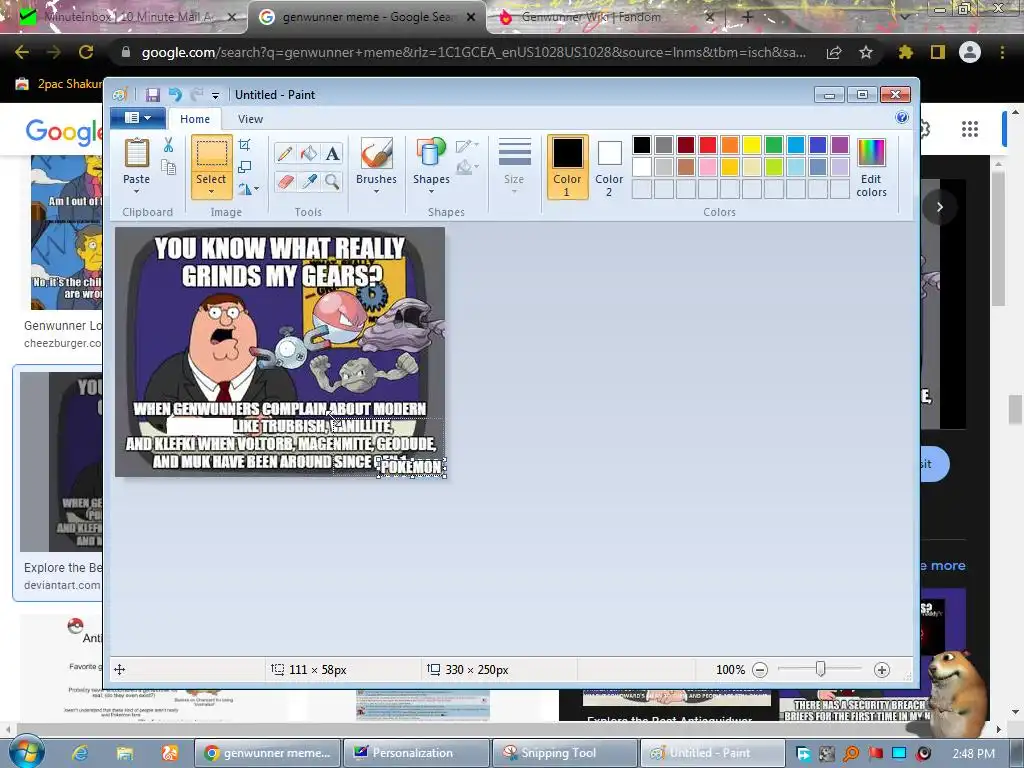Click Chrome back arrow button

pos(22,52)
